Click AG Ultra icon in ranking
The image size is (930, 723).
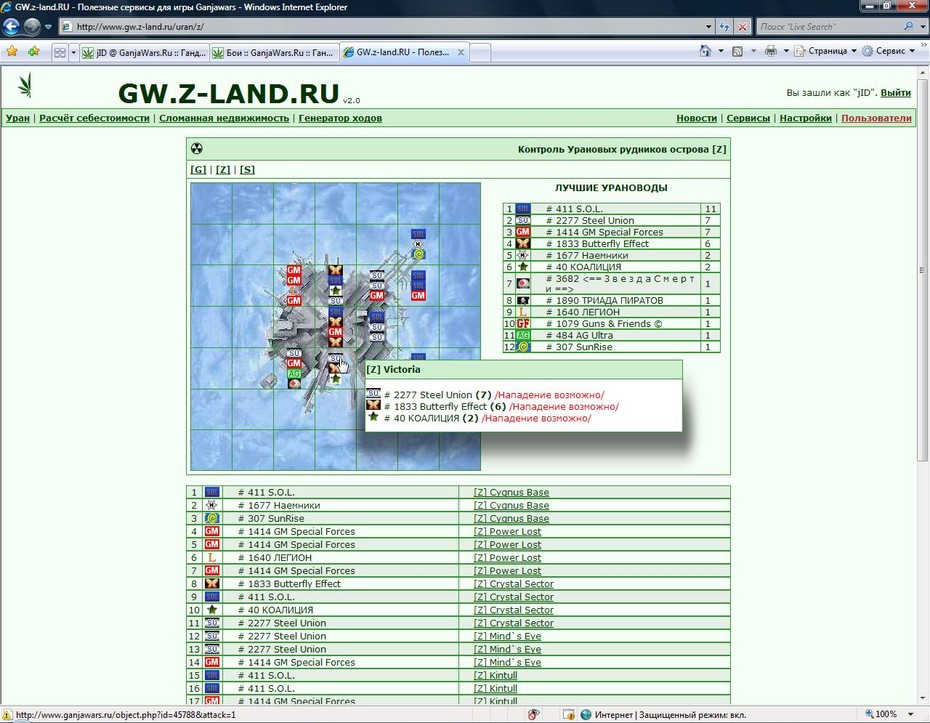(523, 335)
